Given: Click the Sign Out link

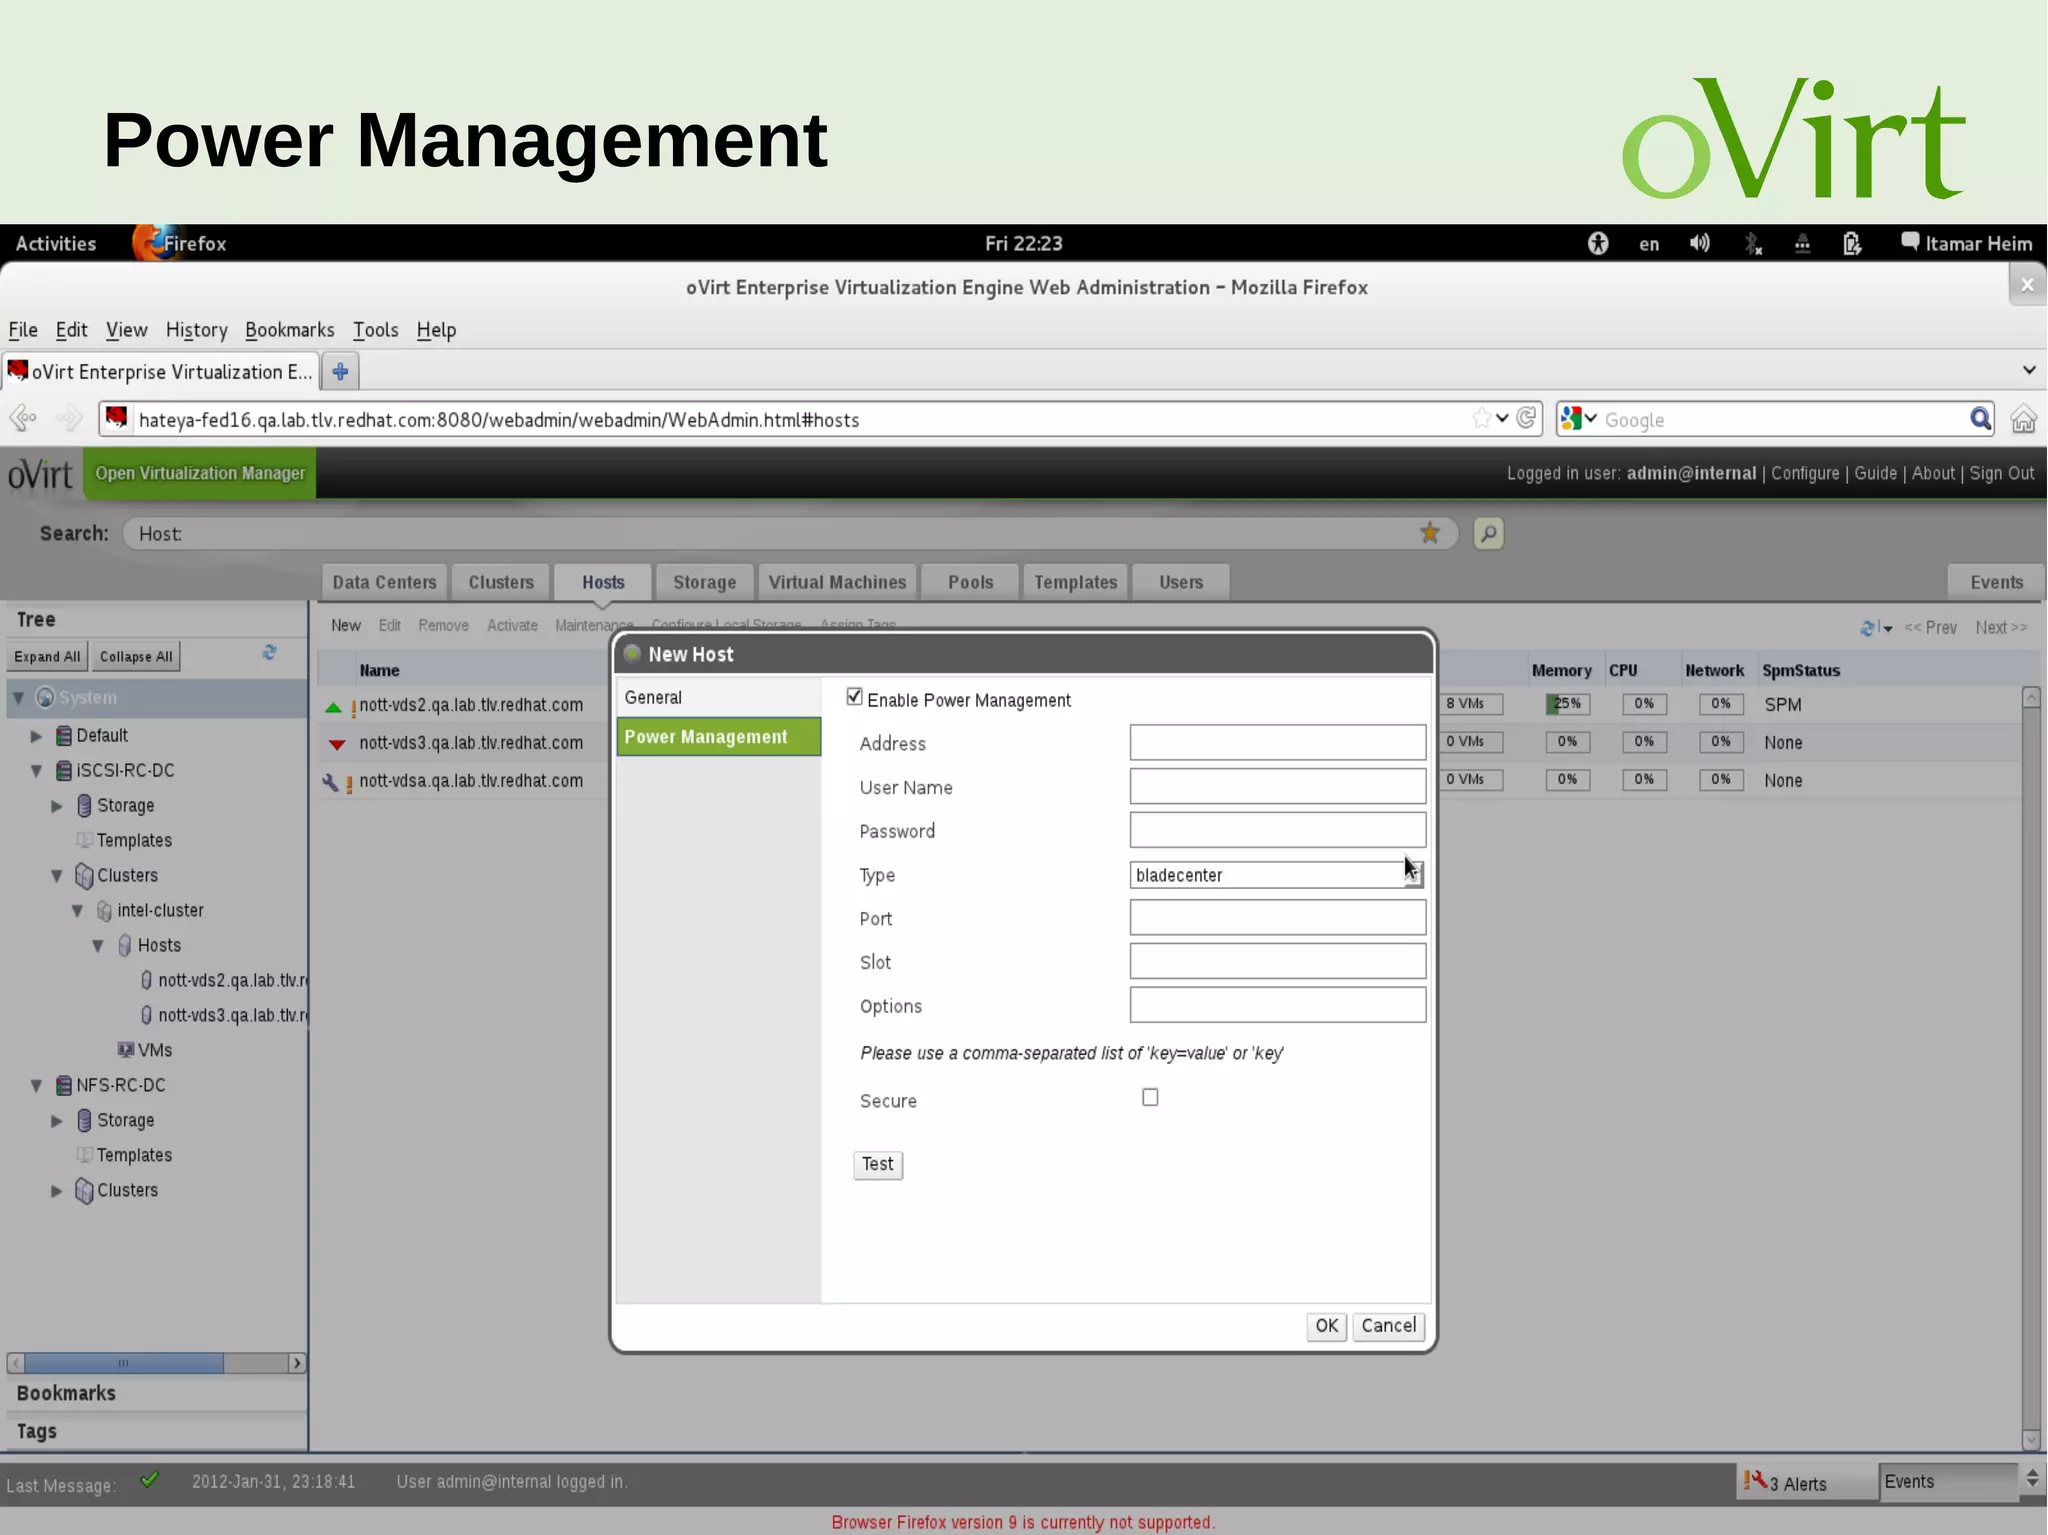Looking at the screenshot, I should click(x=2001, y=473).
